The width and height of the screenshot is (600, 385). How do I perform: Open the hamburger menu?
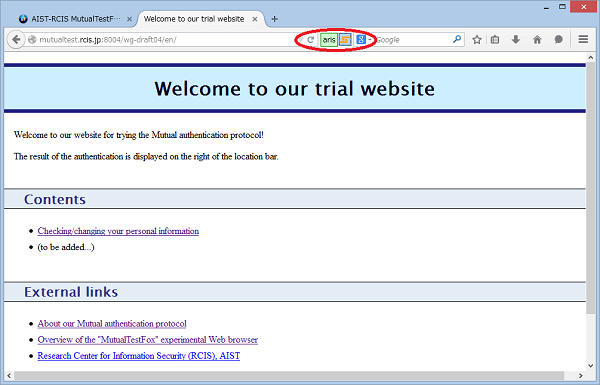click(x=583, y=39)
